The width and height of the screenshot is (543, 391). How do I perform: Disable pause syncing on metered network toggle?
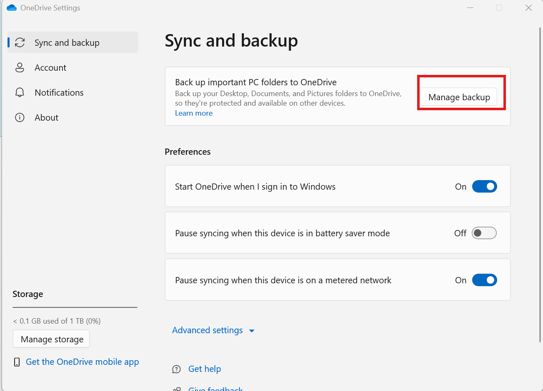click(x=484, y=280)
